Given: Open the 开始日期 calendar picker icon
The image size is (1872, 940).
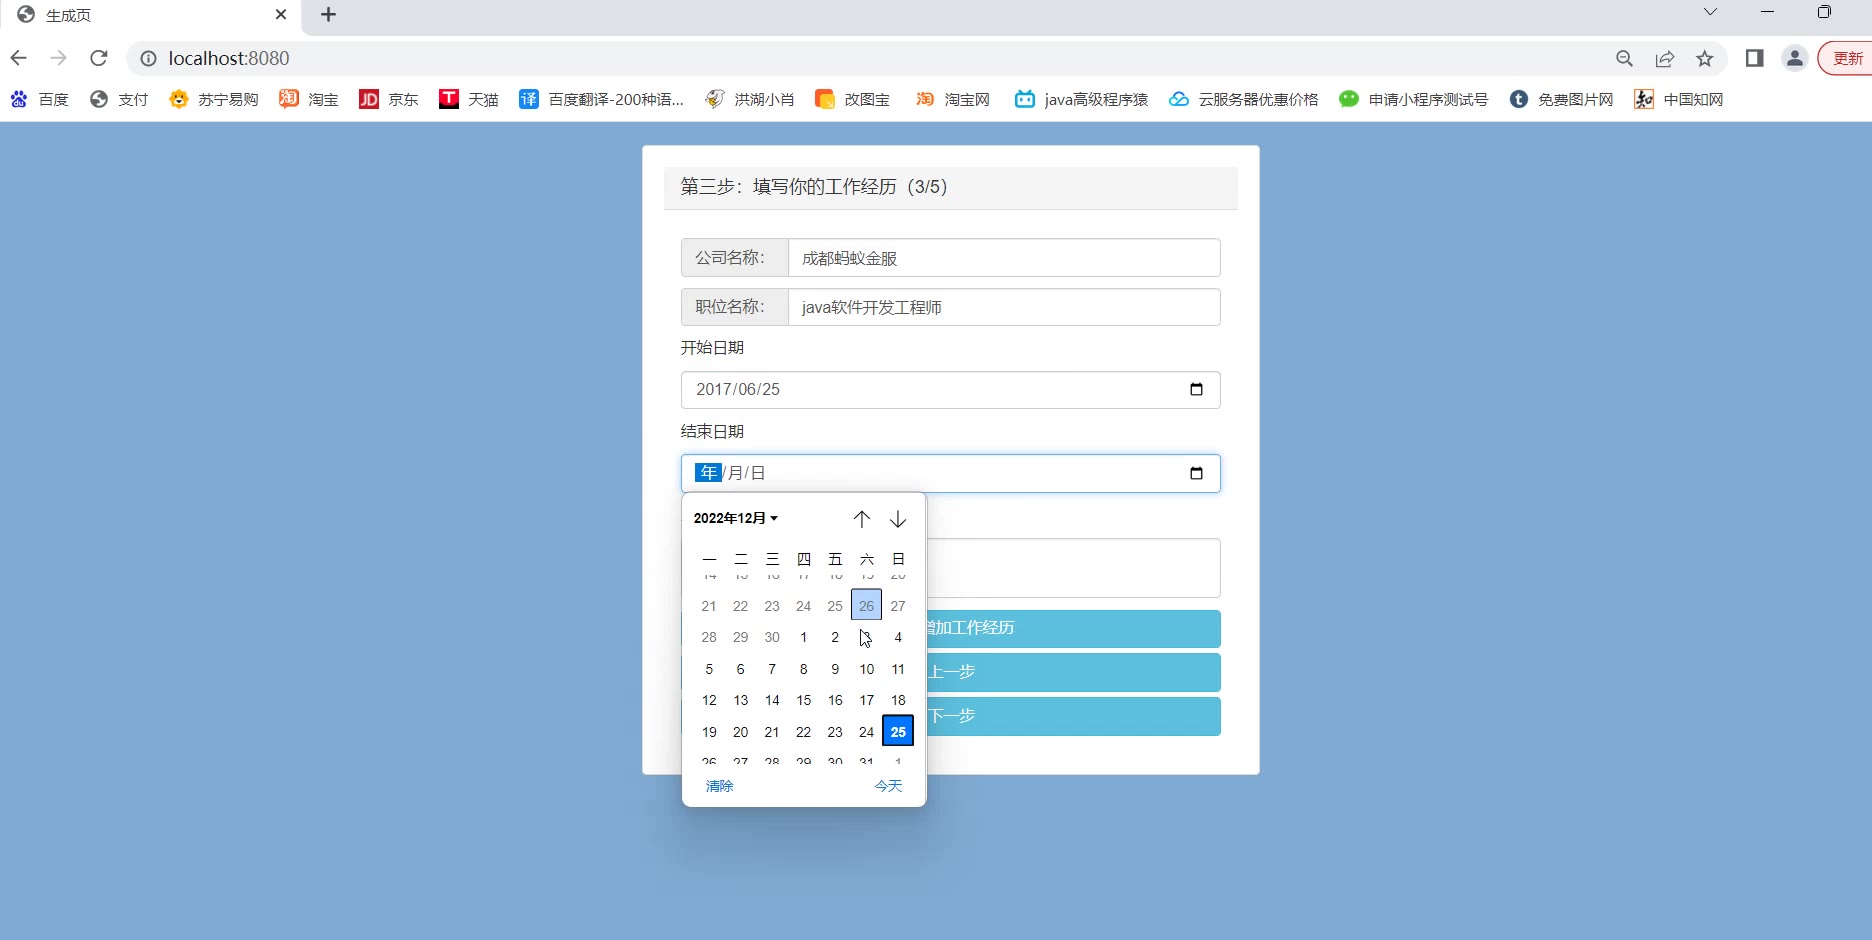Looking at the screenshot, I should coord(1196,390).
